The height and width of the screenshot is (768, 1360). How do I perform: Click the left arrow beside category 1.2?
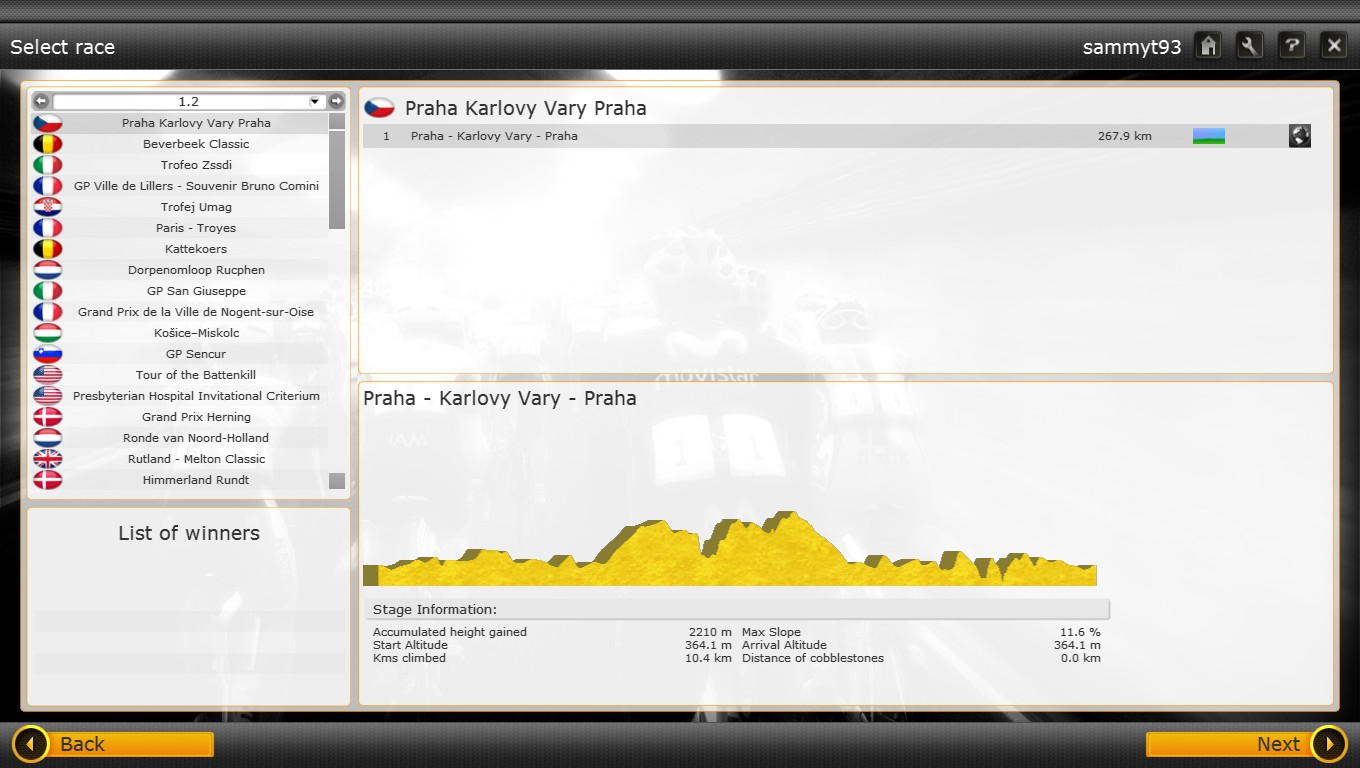[x=41, y=101]
